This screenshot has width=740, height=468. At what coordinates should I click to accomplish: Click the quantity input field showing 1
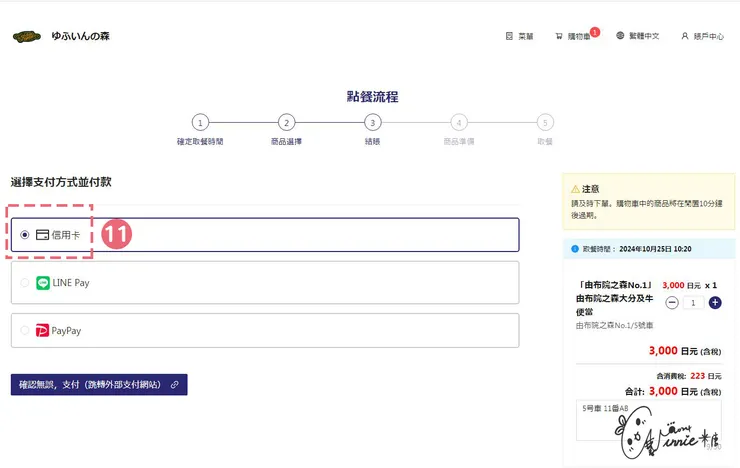click(x=693, y=302)
